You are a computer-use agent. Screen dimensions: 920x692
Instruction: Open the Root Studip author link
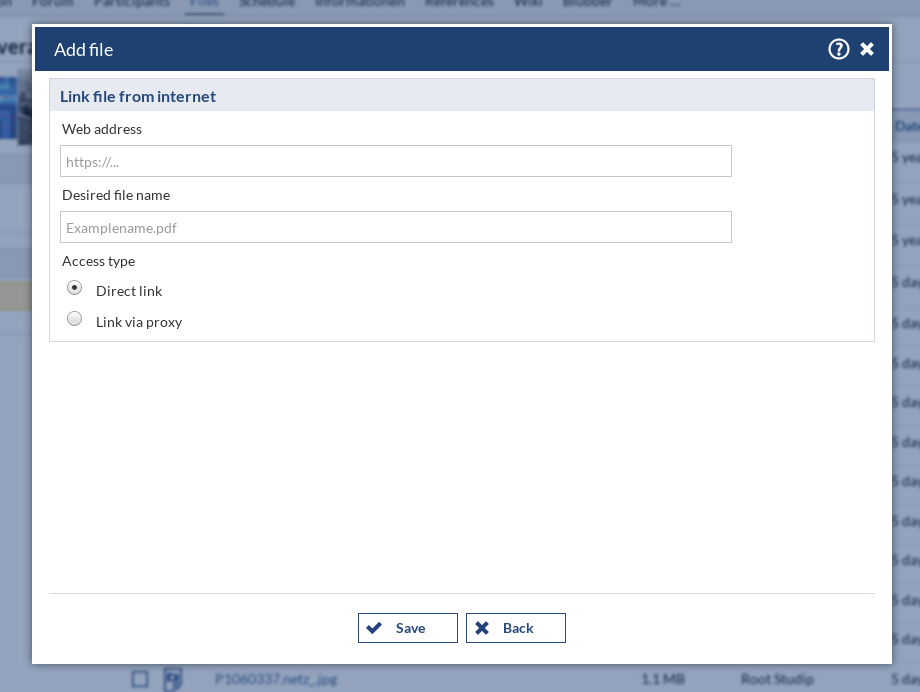pyautogui.click(x=777, y=679)
